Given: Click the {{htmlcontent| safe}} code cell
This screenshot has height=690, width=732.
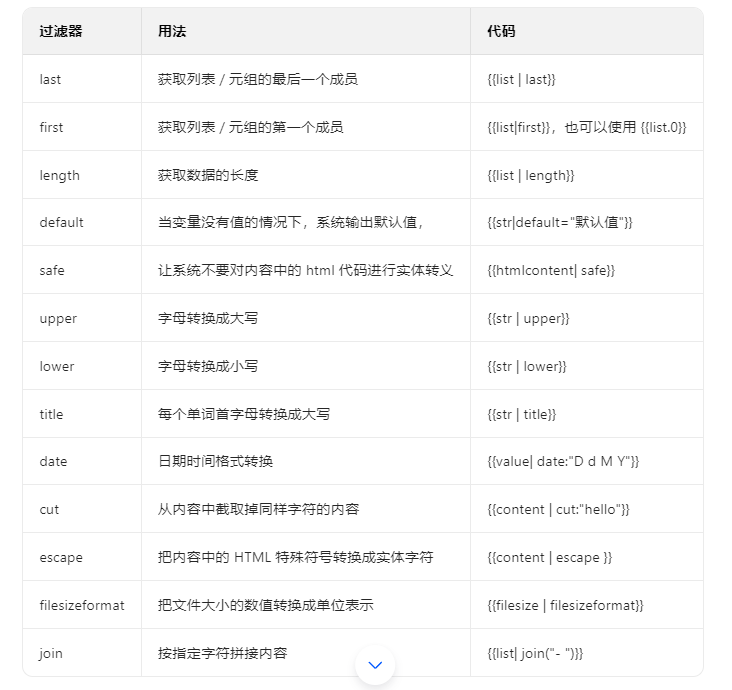Looking at the screenshot, I should 551,270.
